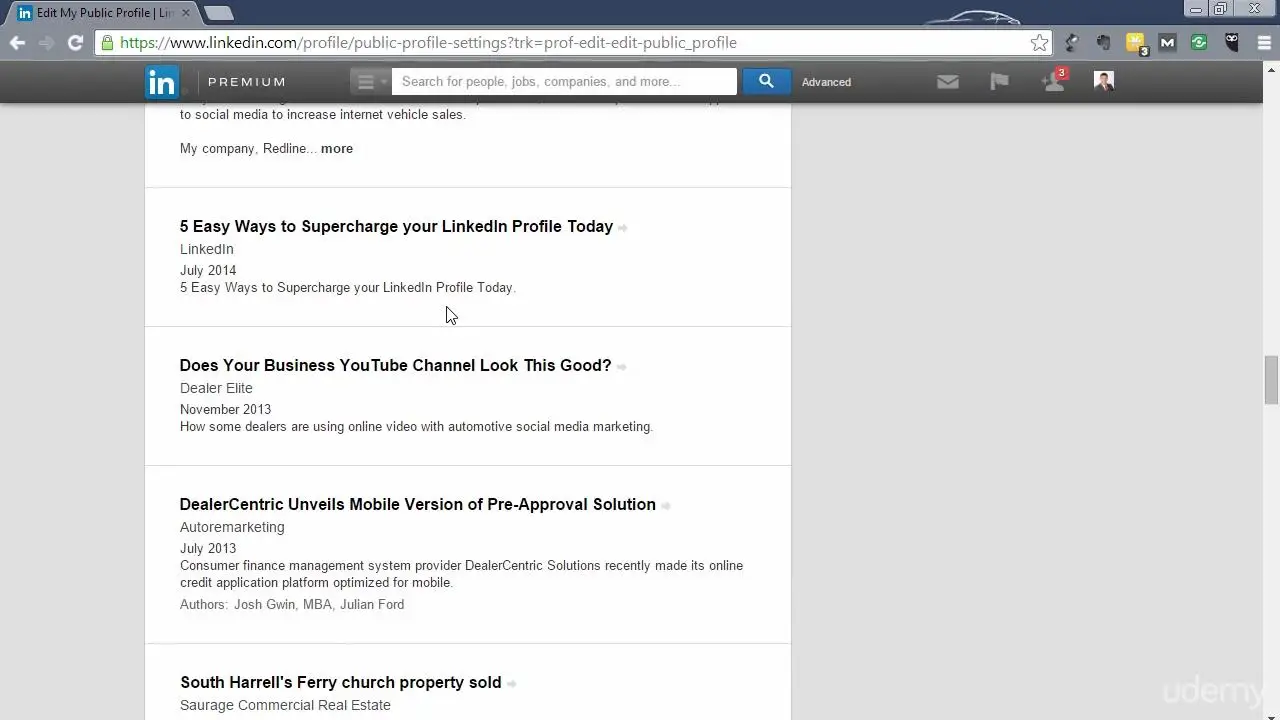1280x720 pixels.
Task: Click the 'Saurage Commercial Real Estate' text
Action: pos(285,705)
